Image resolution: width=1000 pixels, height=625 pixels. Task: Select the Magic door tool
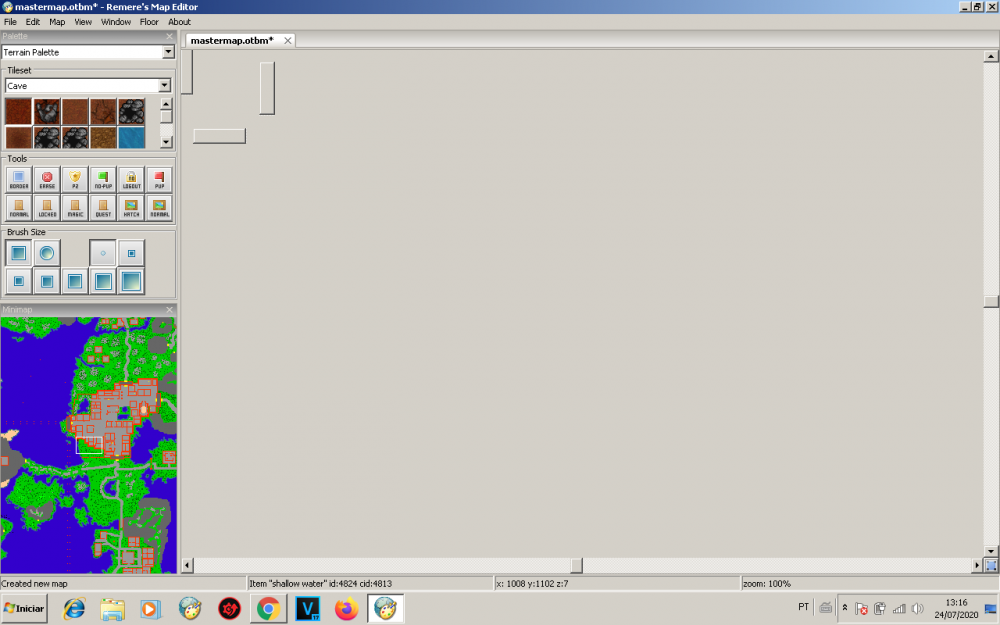pos(75,207)
